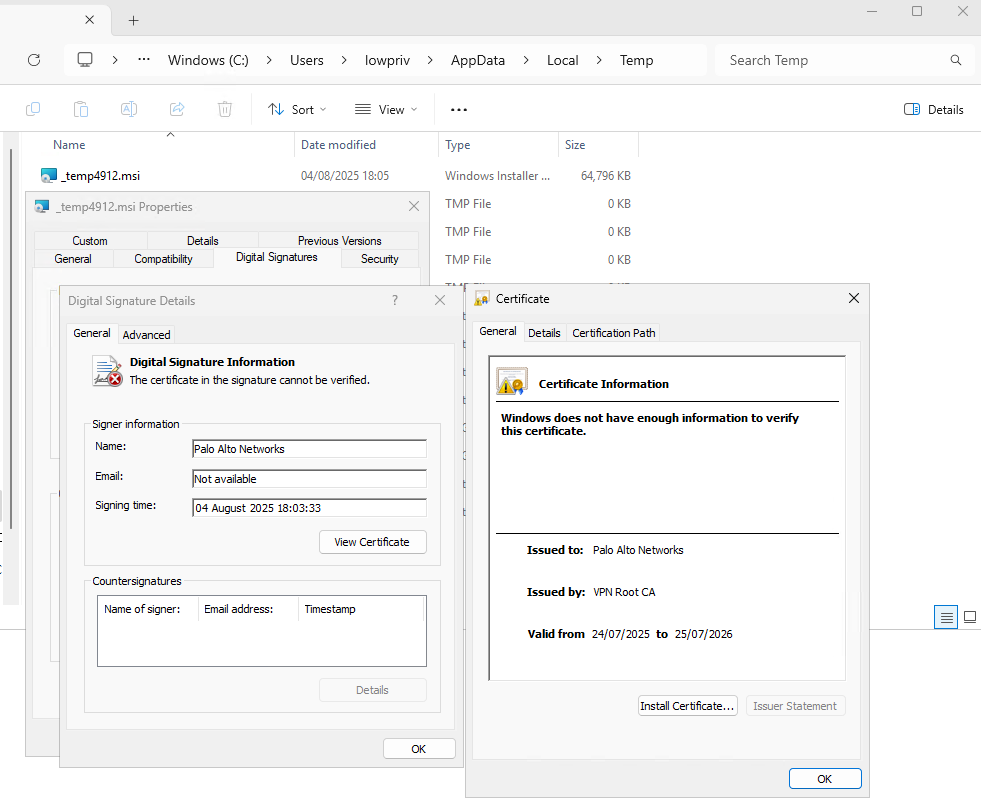Sort by Size column header
The image size is (981, 812).
click(x=598, y=145)
